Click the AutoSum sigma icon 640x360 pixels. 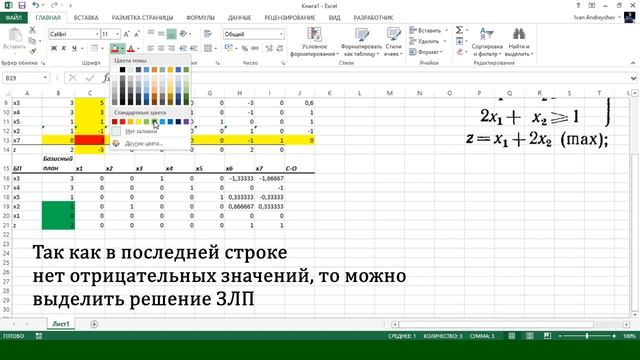point(460,30)
